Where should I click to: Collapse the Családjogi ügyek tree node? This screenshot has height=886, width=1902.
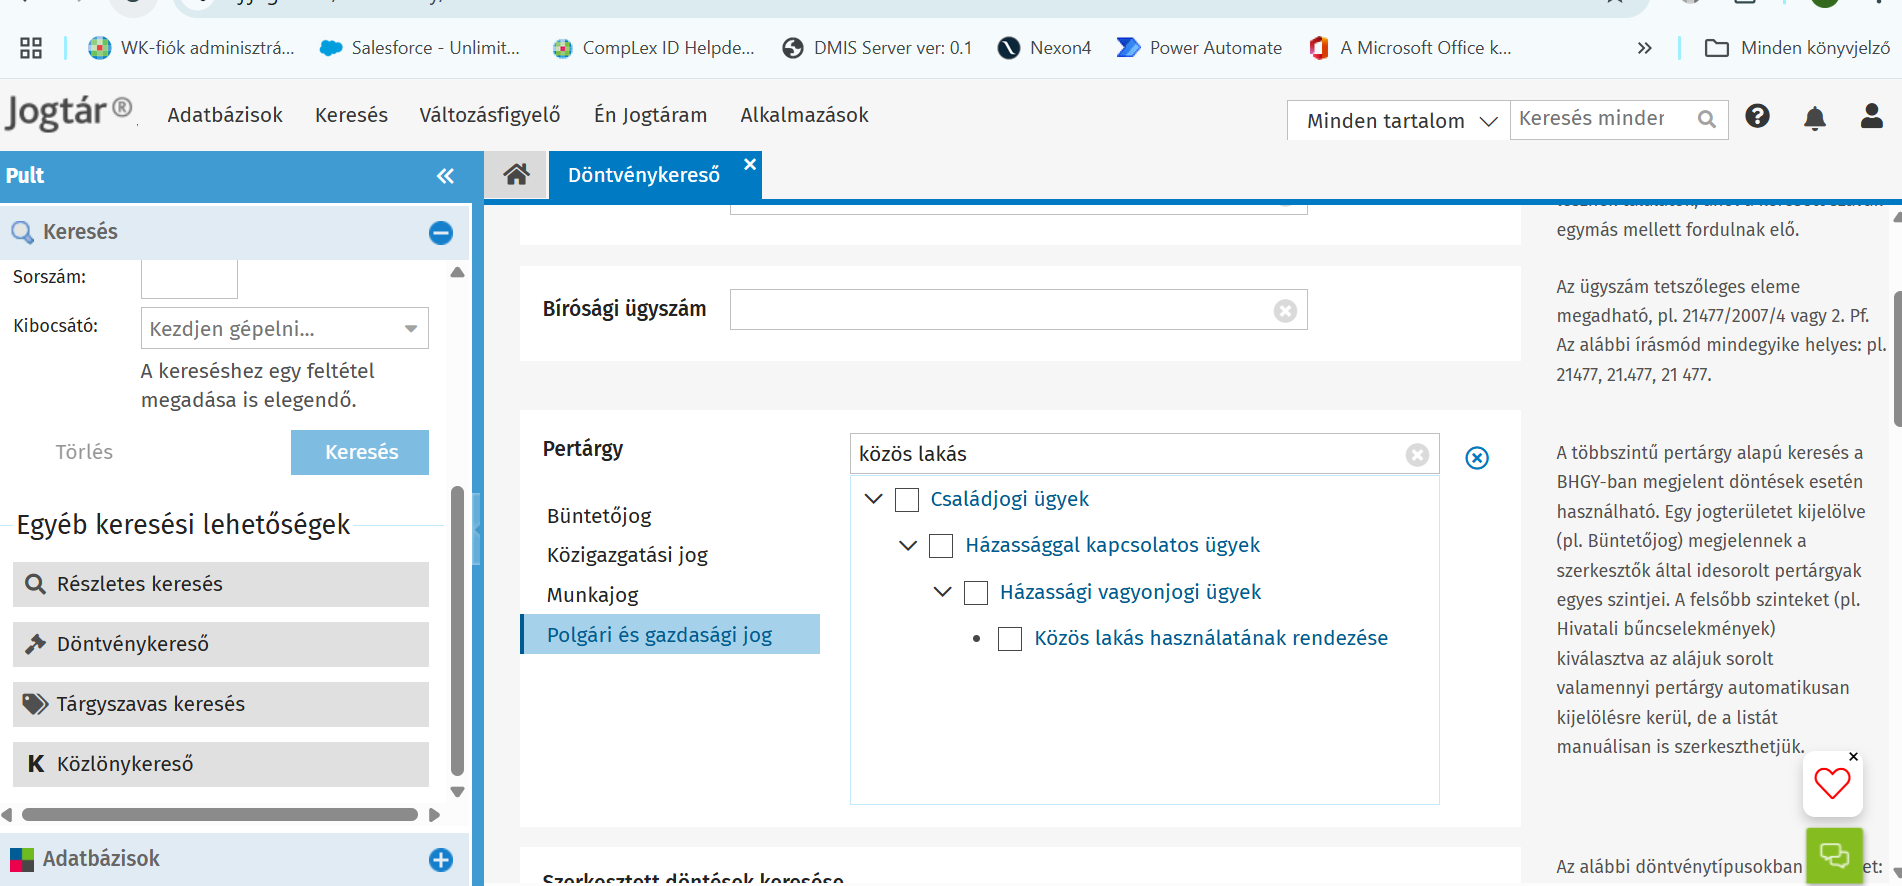(873, 499)
